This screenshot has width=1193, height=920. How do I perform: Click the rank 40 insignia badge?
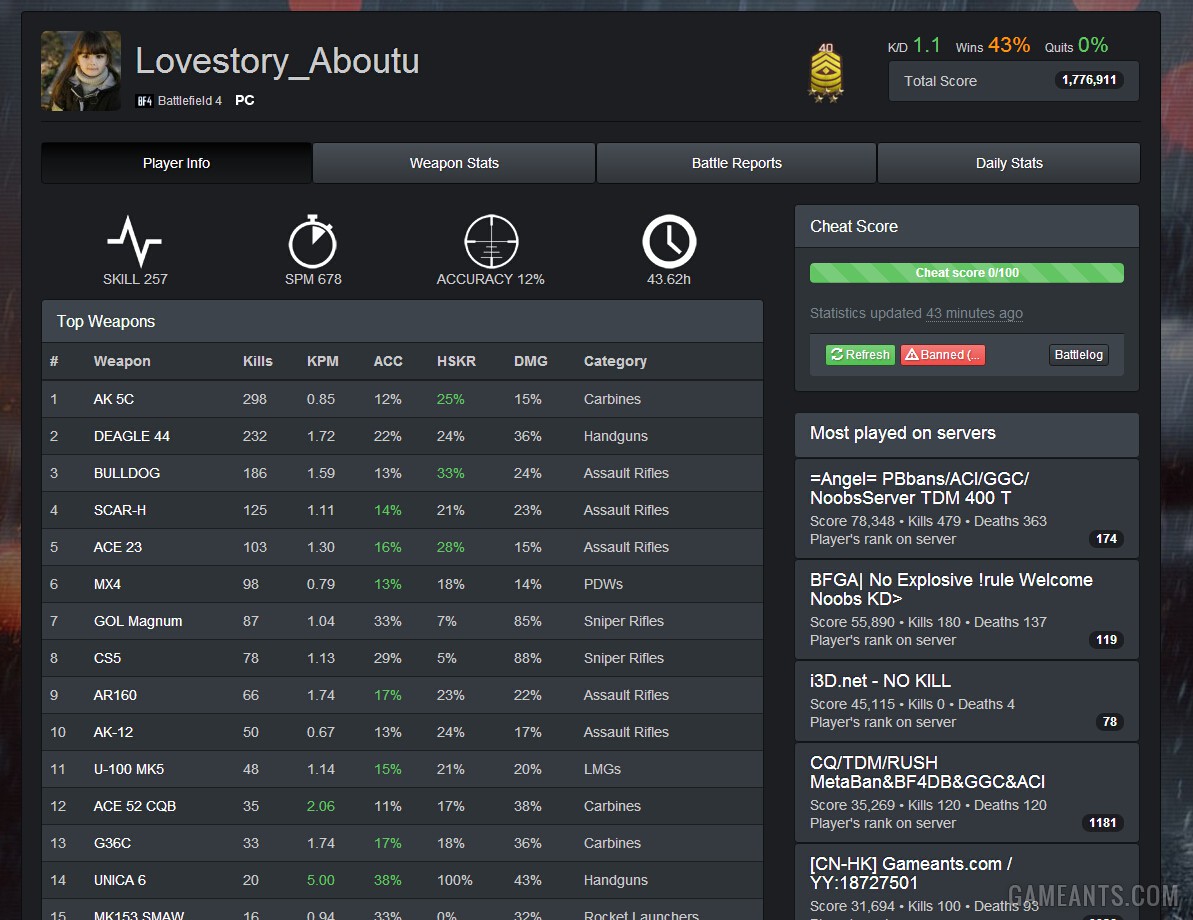tap(826, 73)
